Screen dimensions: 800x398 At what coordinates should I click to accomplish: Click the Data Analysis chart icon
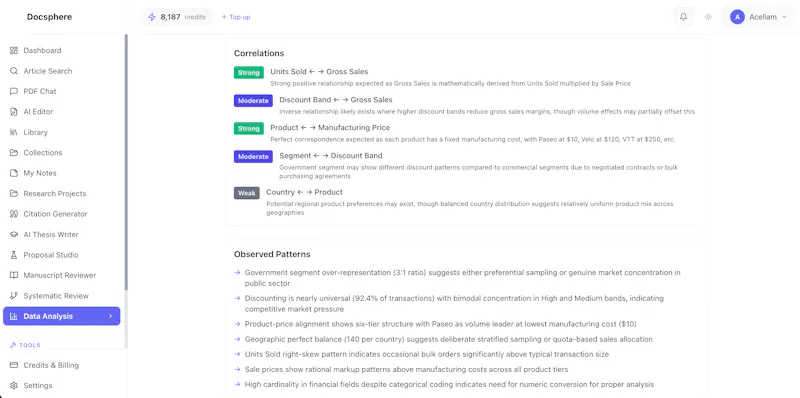tap(14, 316)
